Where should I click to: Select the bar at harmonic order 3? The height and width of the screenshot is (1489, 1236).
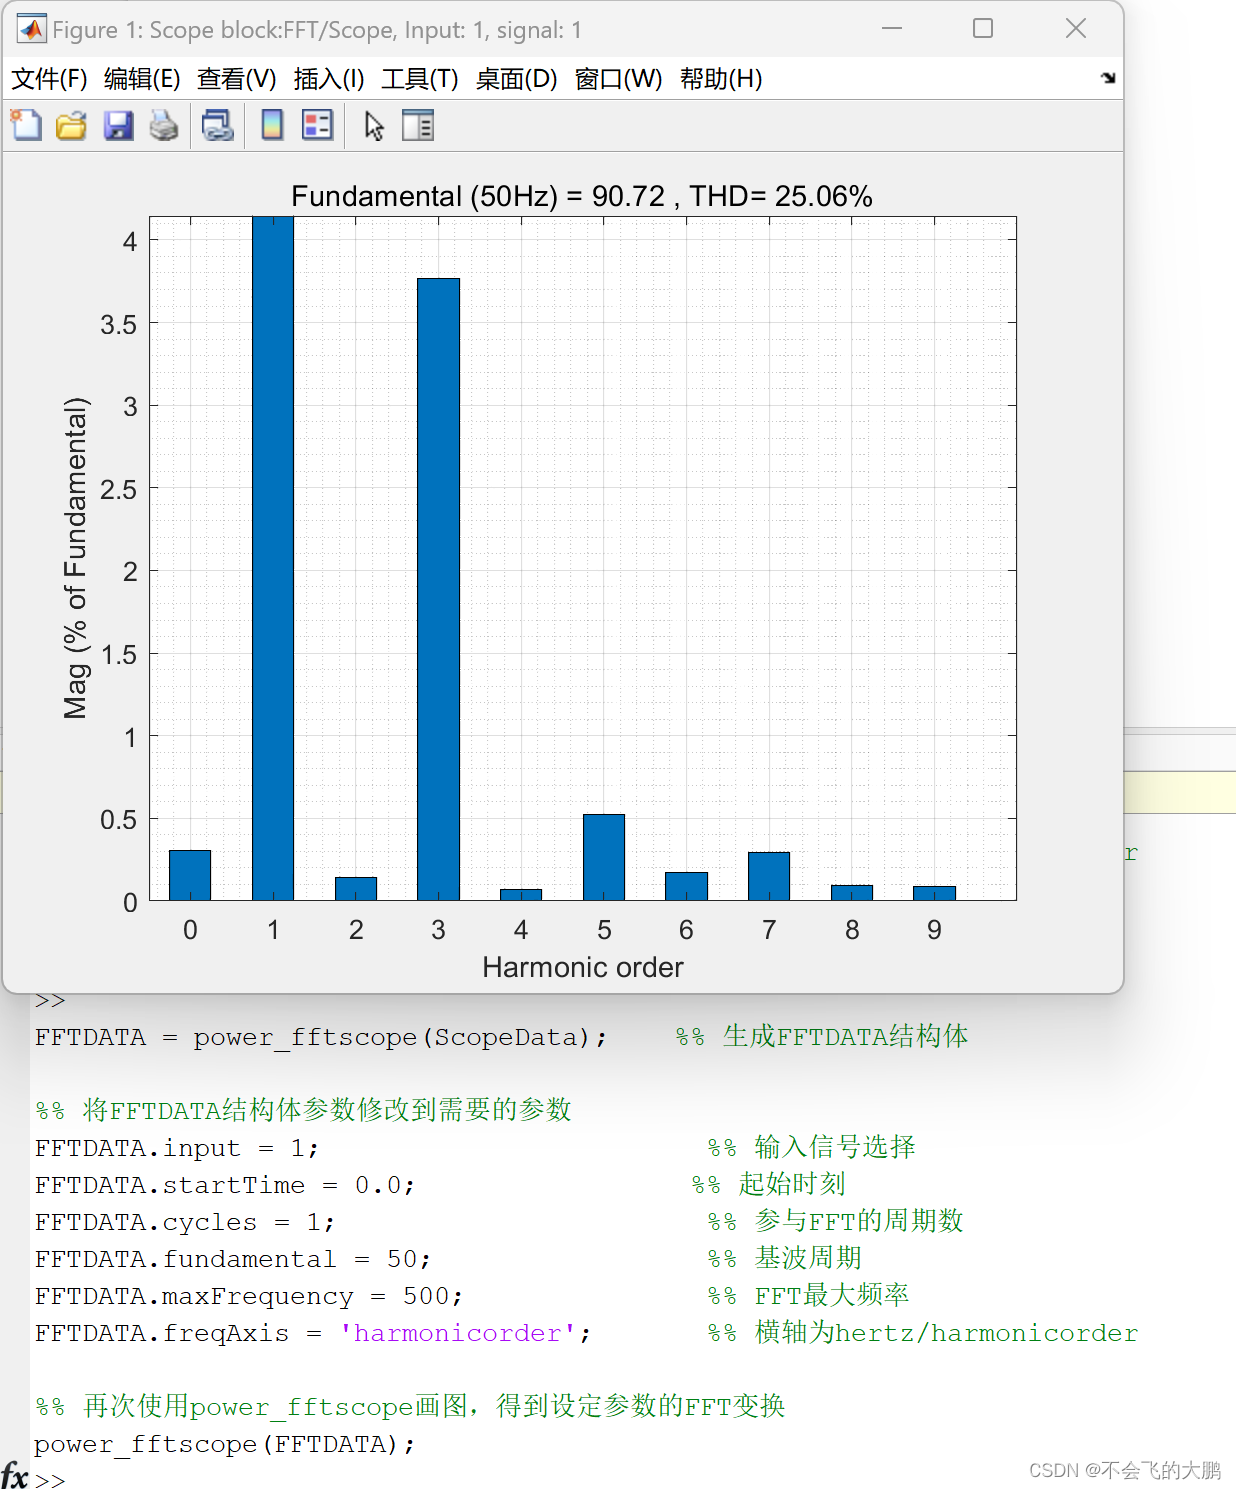point(437,590)
